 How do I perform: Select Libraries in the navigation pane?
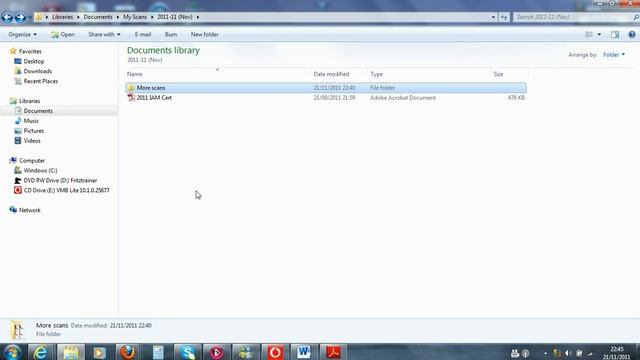[x=29, y=101]
